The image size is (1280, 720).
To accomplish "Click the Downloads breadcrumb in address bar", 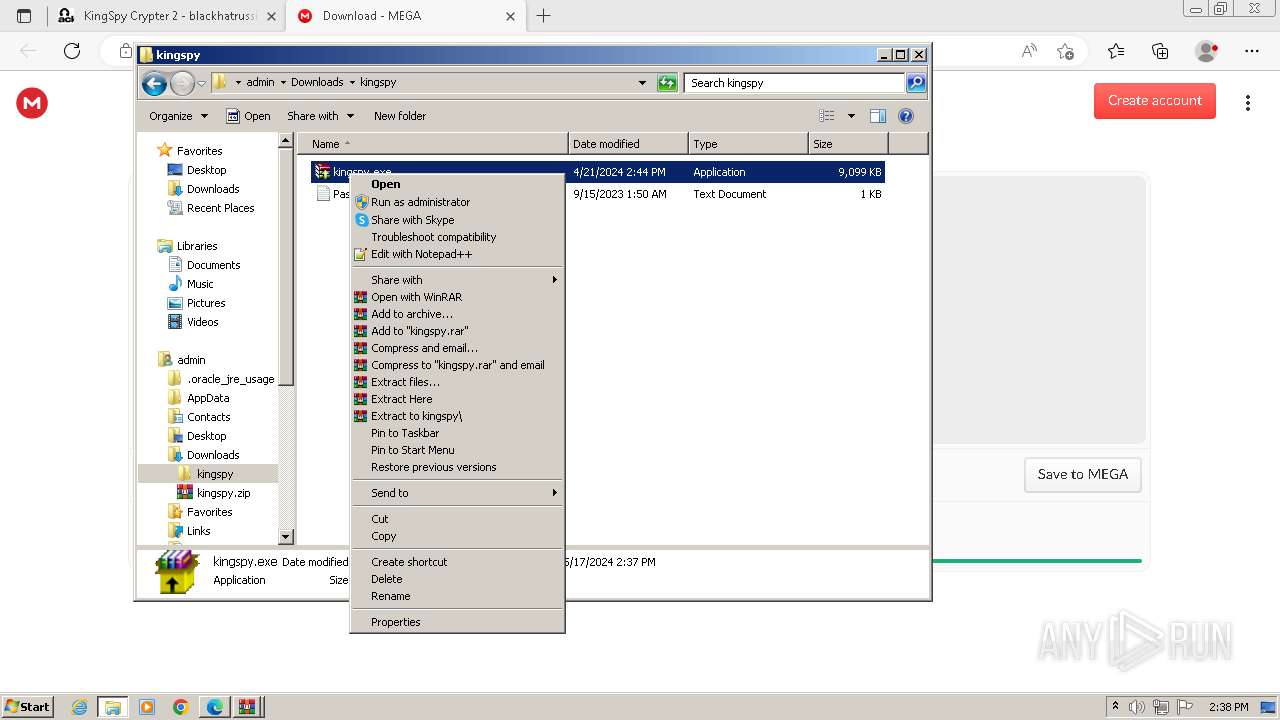I will (x=317, y=83).
